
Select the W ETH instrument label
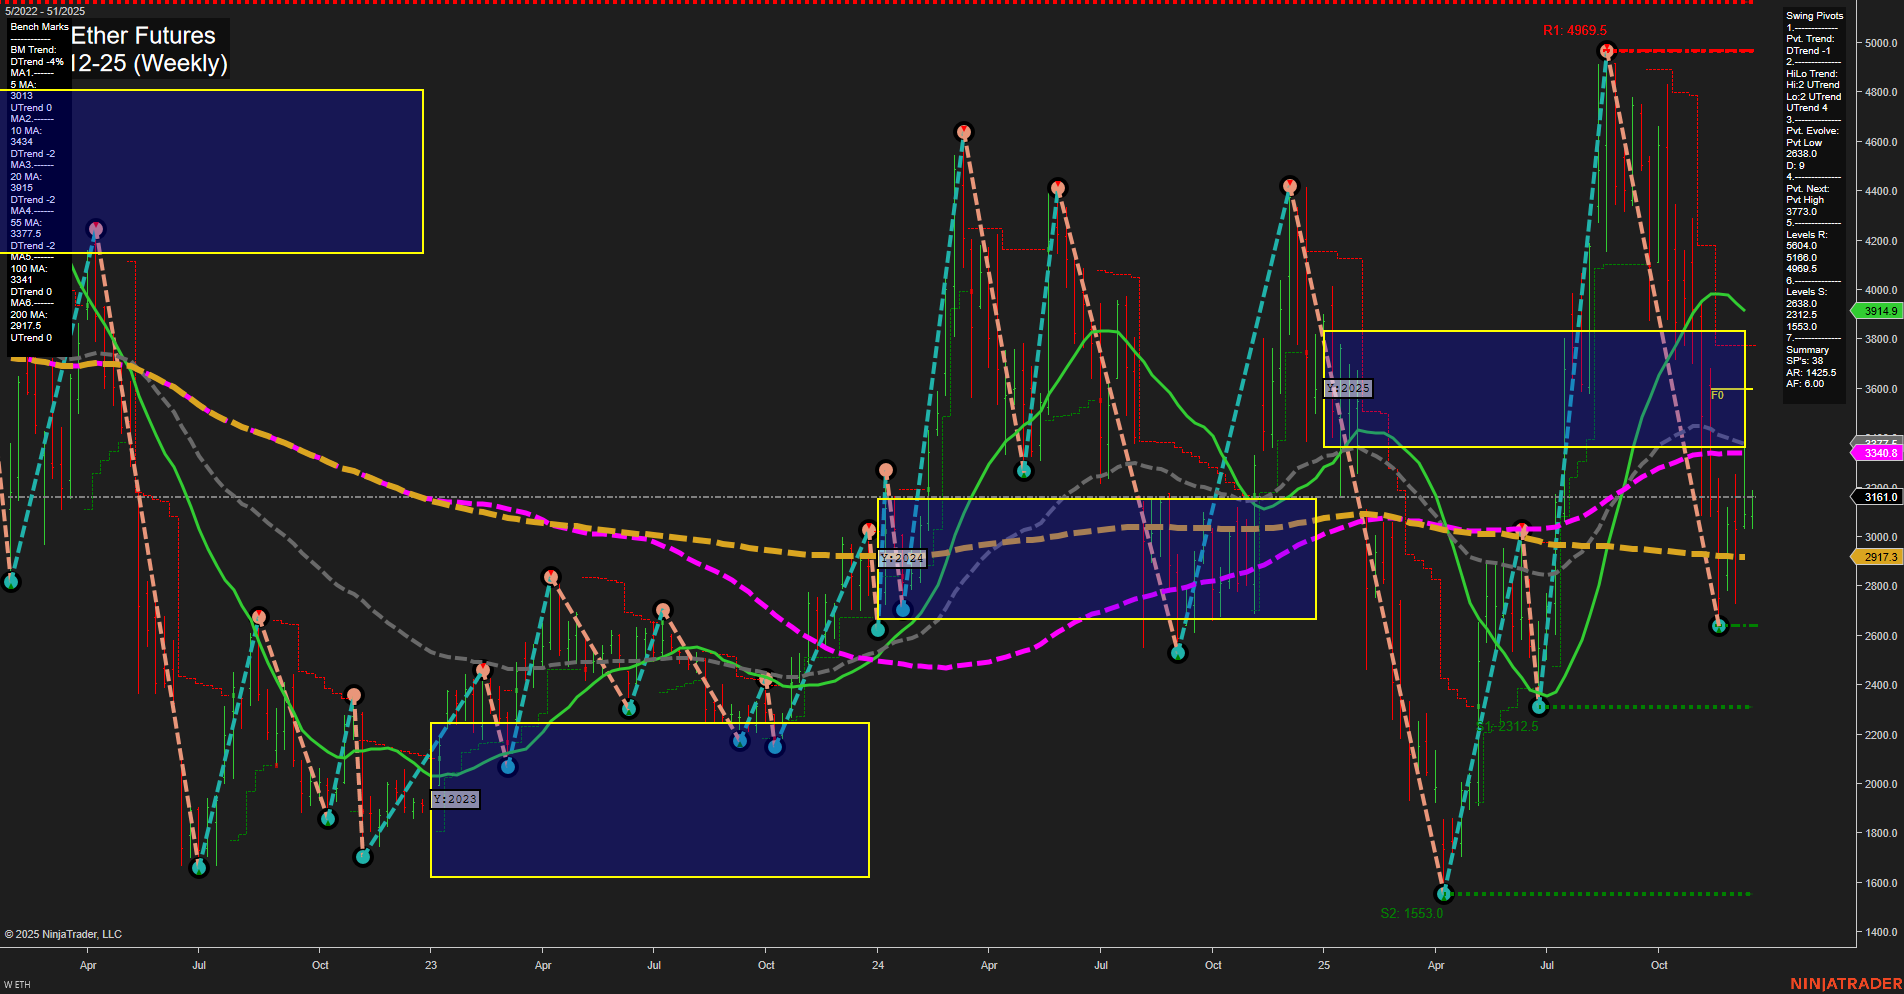(x=17, y=984)
